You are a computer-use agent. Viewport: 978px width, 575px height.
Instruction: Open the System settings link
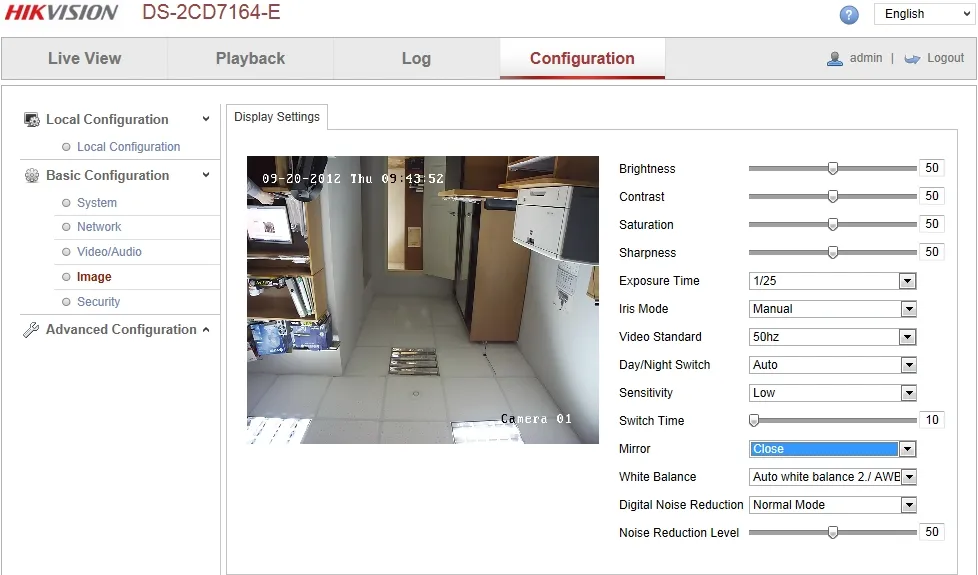tap(97, 203)
